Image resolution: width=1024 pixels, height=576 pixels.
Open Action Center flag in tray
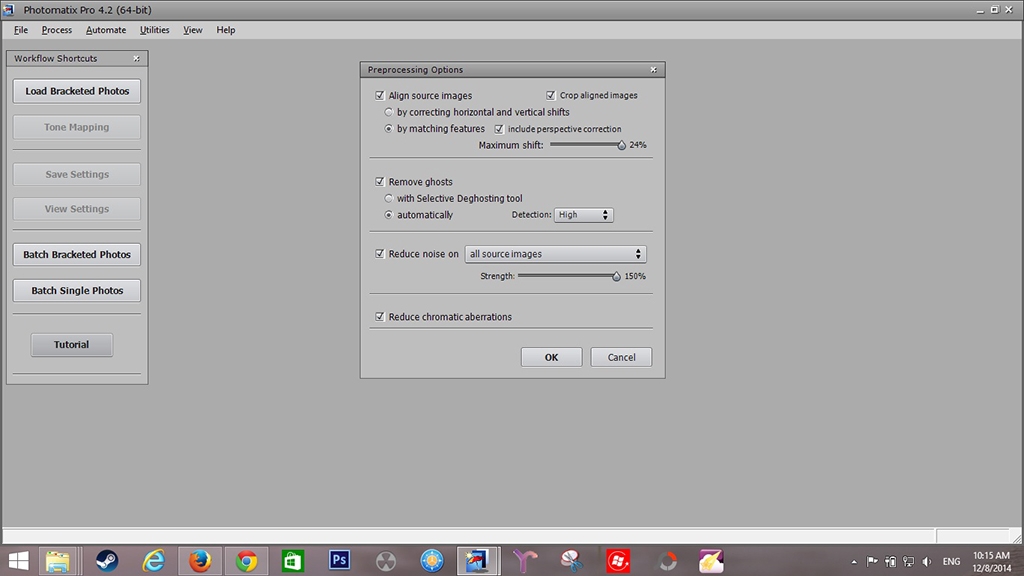pyautogui.click(x=872, y=561)
